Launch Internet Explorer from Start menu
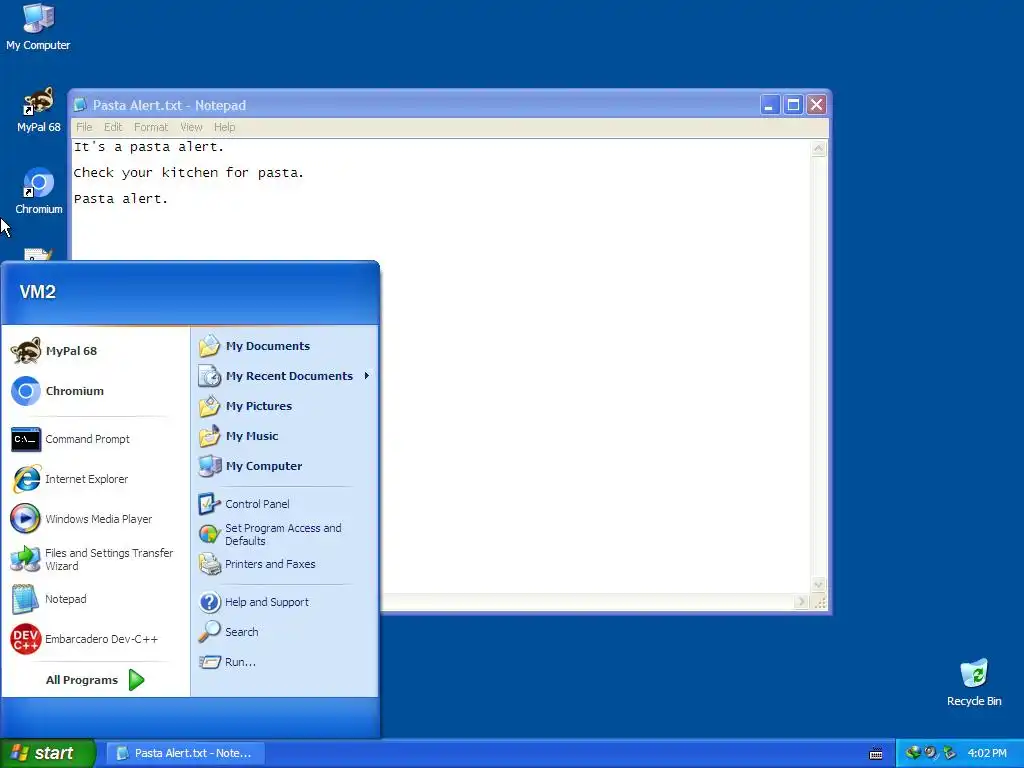The image size is (1024, 768). coord(96,479)
